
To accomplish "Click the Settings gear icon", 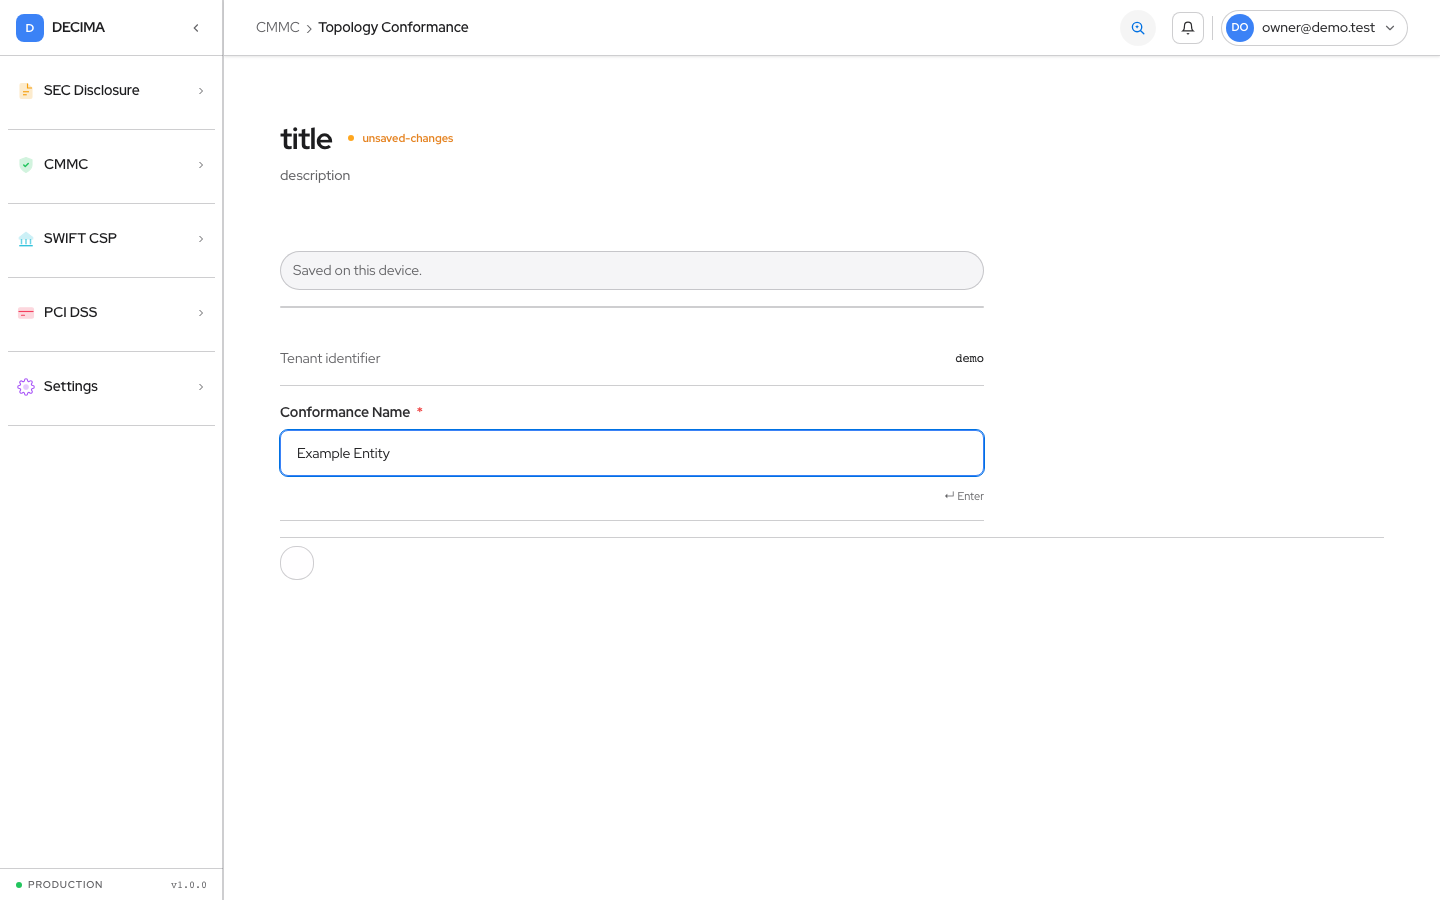I will [26, 387].
